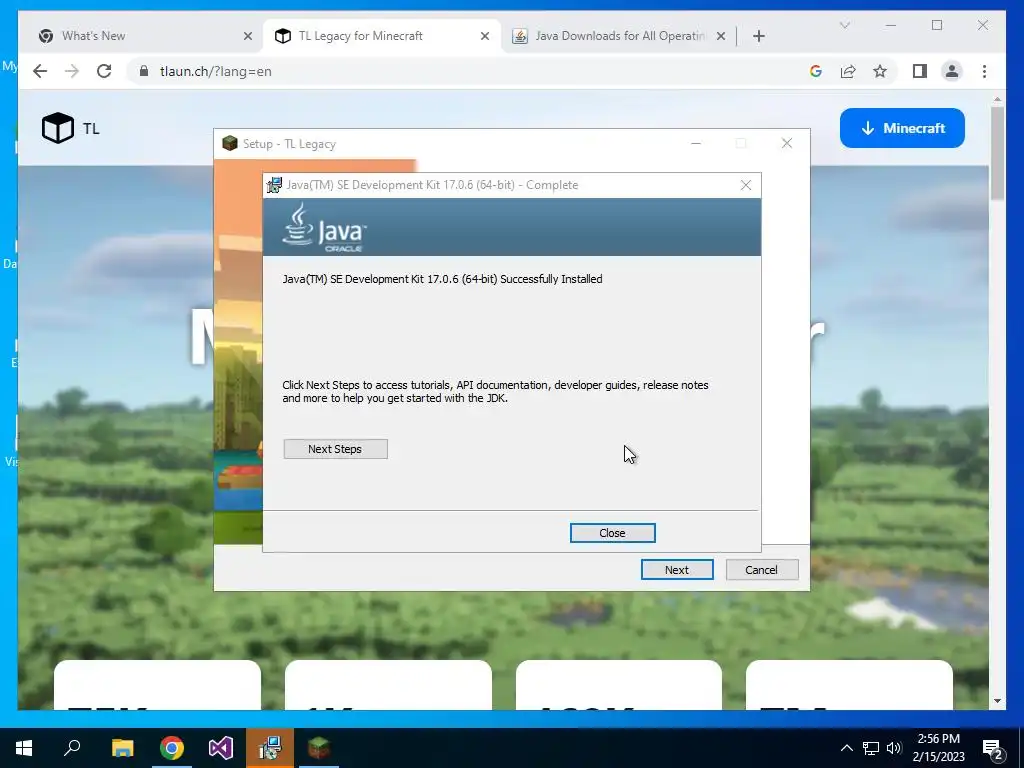Switch to the Java Downloads tab
The width and height of the screenshot is (1024, 768).
[619, 36]
